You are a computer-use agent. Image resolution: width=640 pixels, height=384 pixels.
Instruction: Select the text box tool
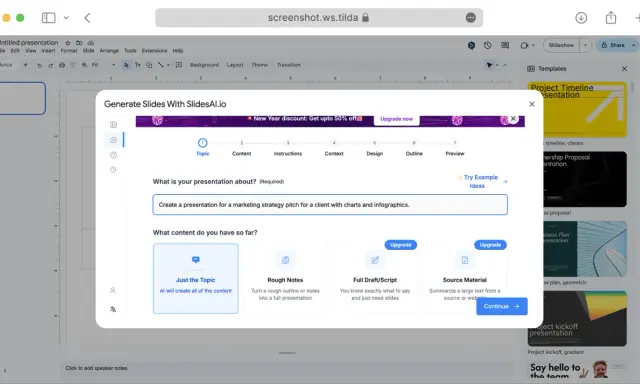pos(138,65)
